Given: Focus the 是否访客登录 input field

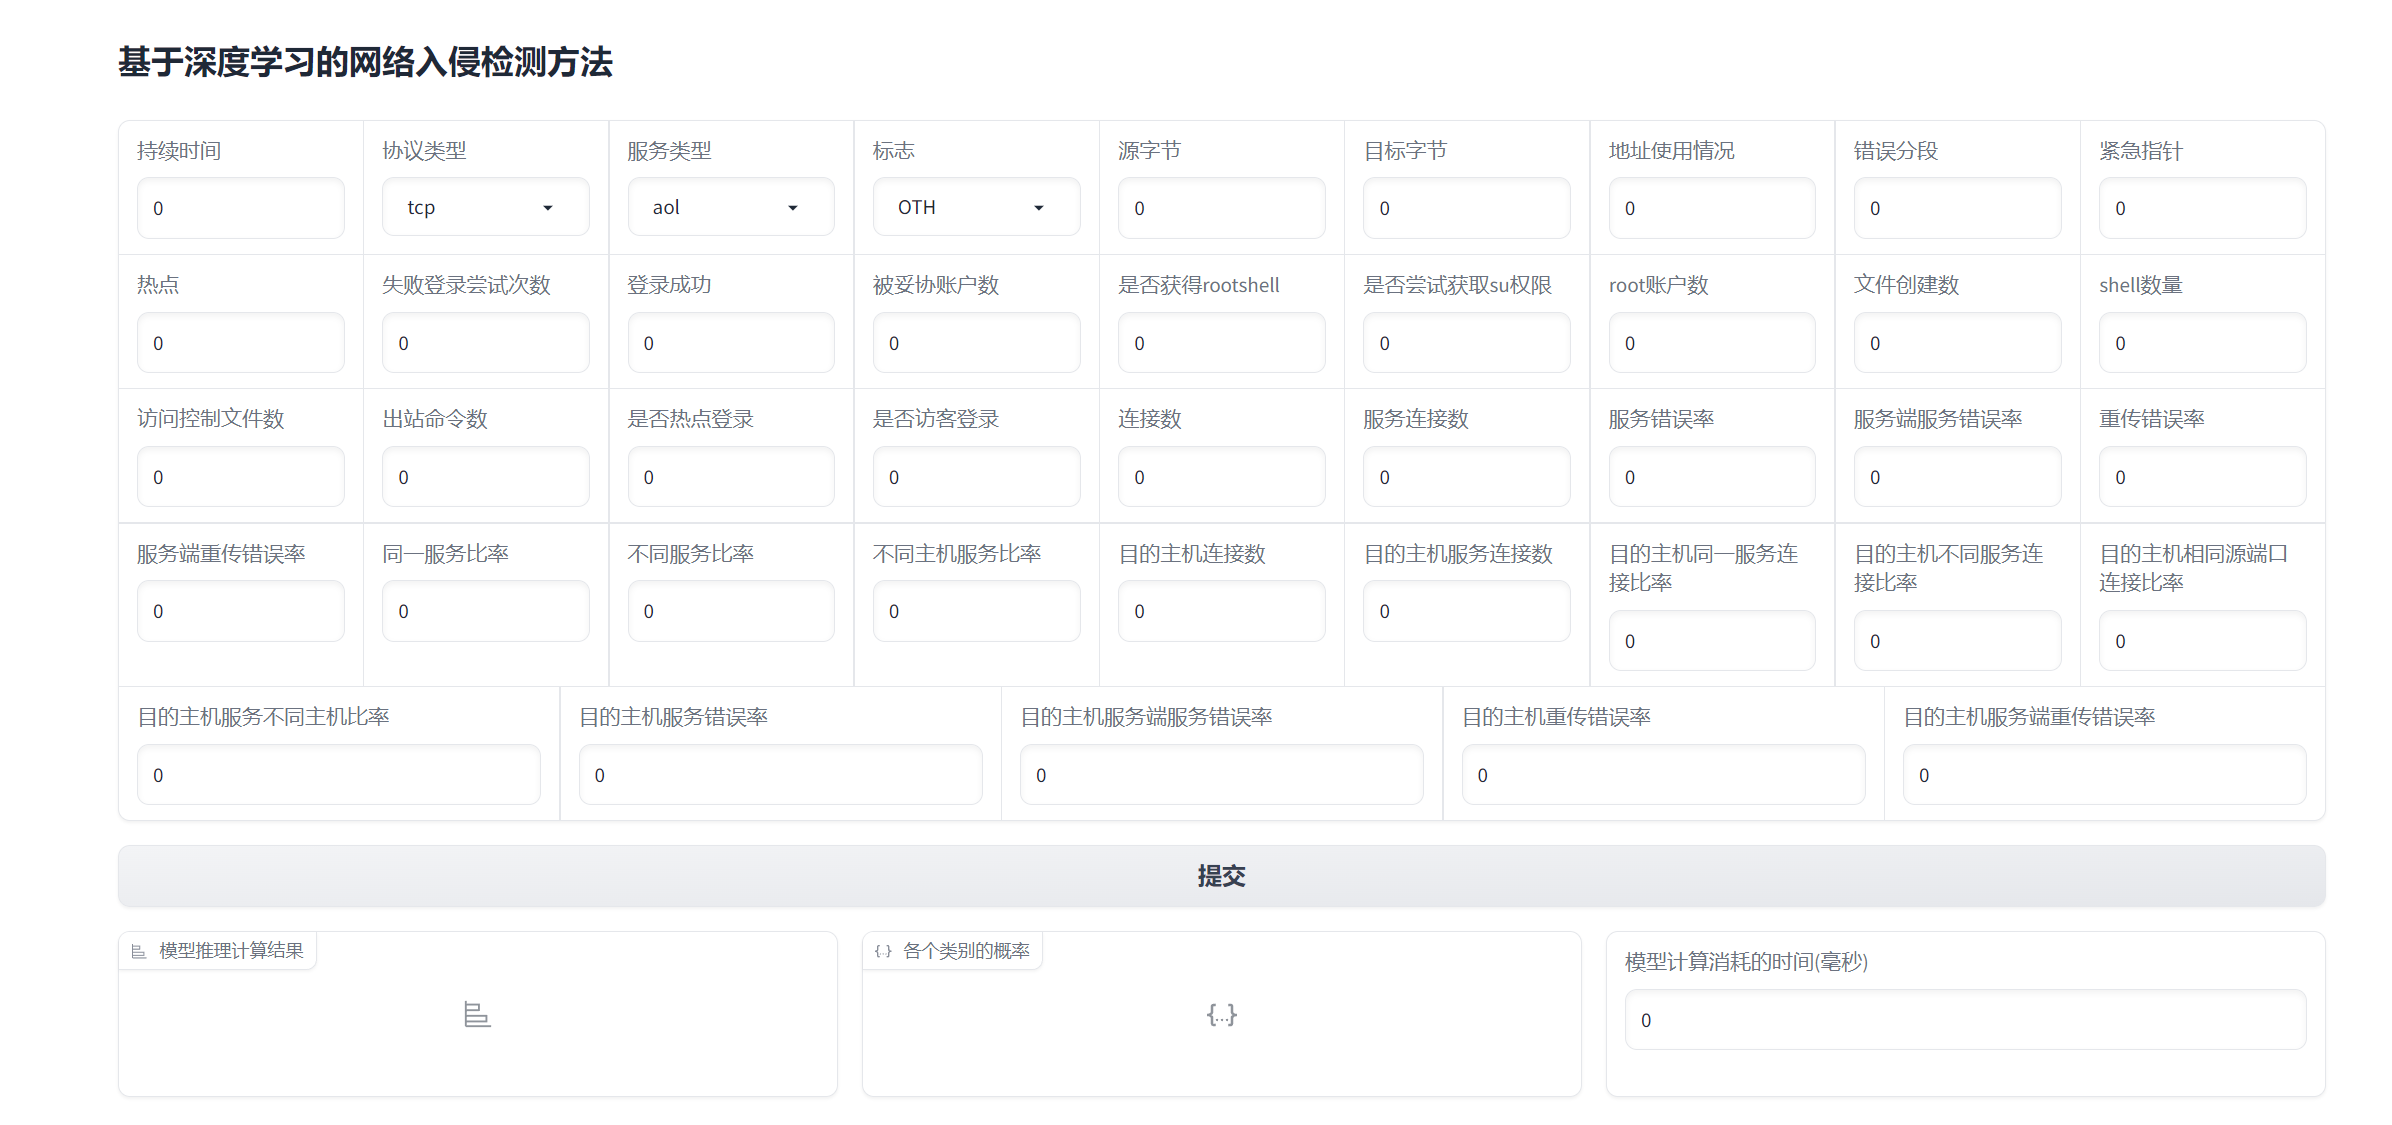Looking at the screenshot, I should point(976,477).
